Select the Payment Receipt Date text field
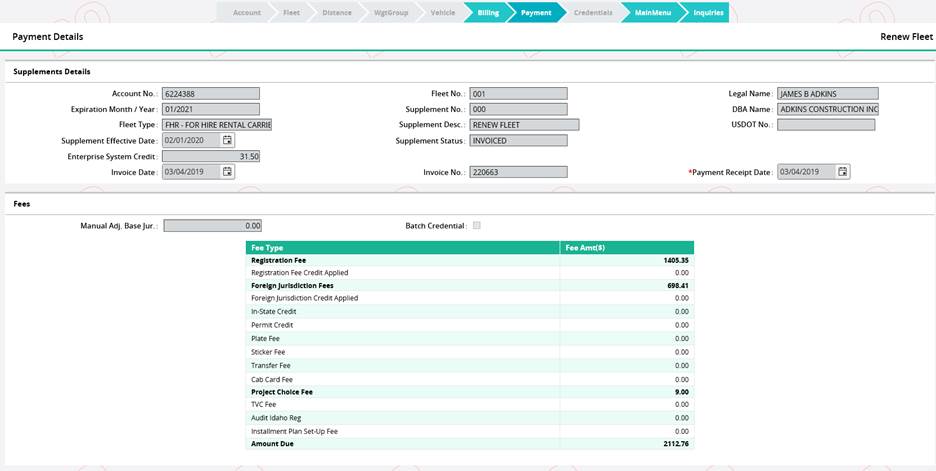This screenshot has height=471, width=936. point(805,172)
